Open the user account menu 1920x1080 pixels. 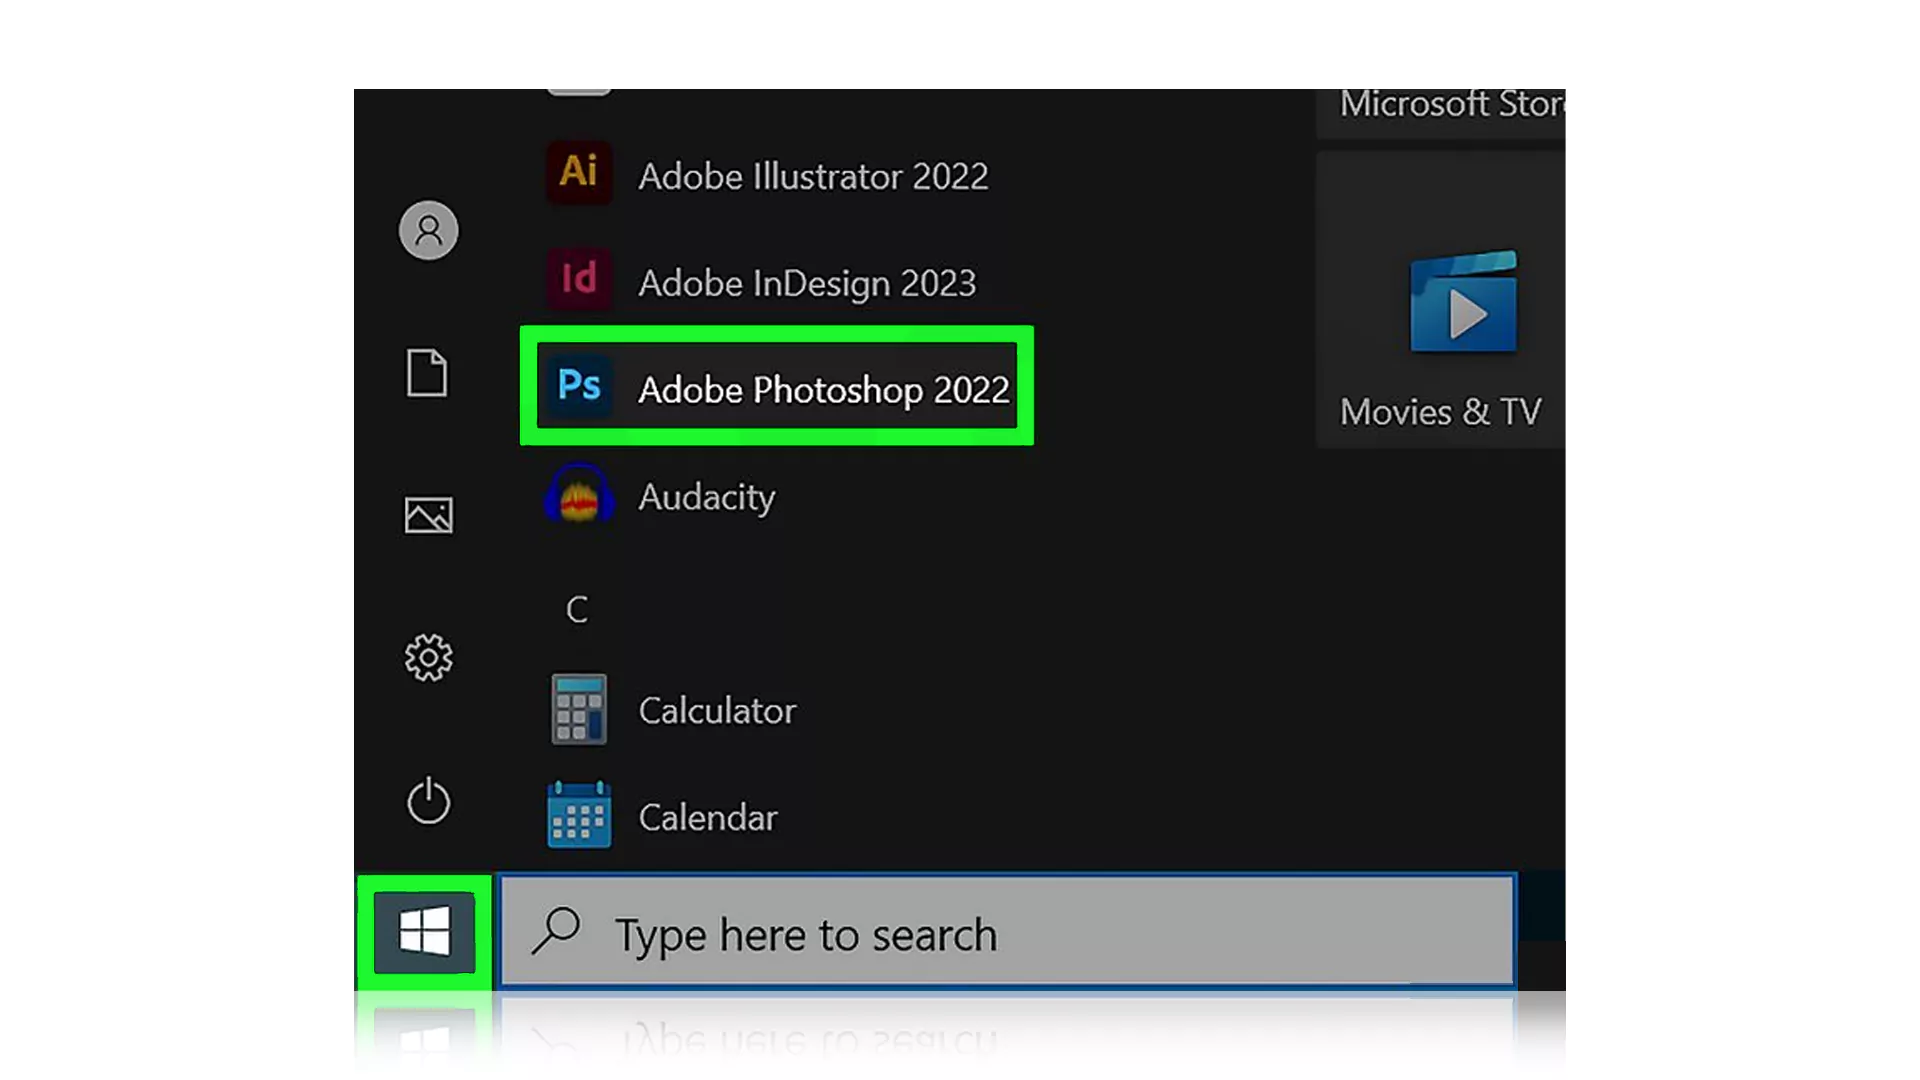pyautogui.click(x=428, y=230)
